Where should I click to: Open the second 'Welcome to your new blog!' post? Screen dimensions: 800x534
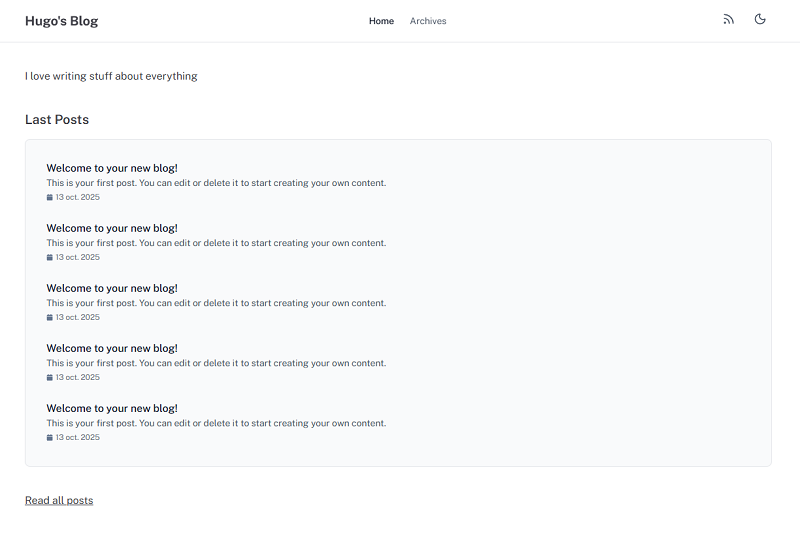click(112, 228)
